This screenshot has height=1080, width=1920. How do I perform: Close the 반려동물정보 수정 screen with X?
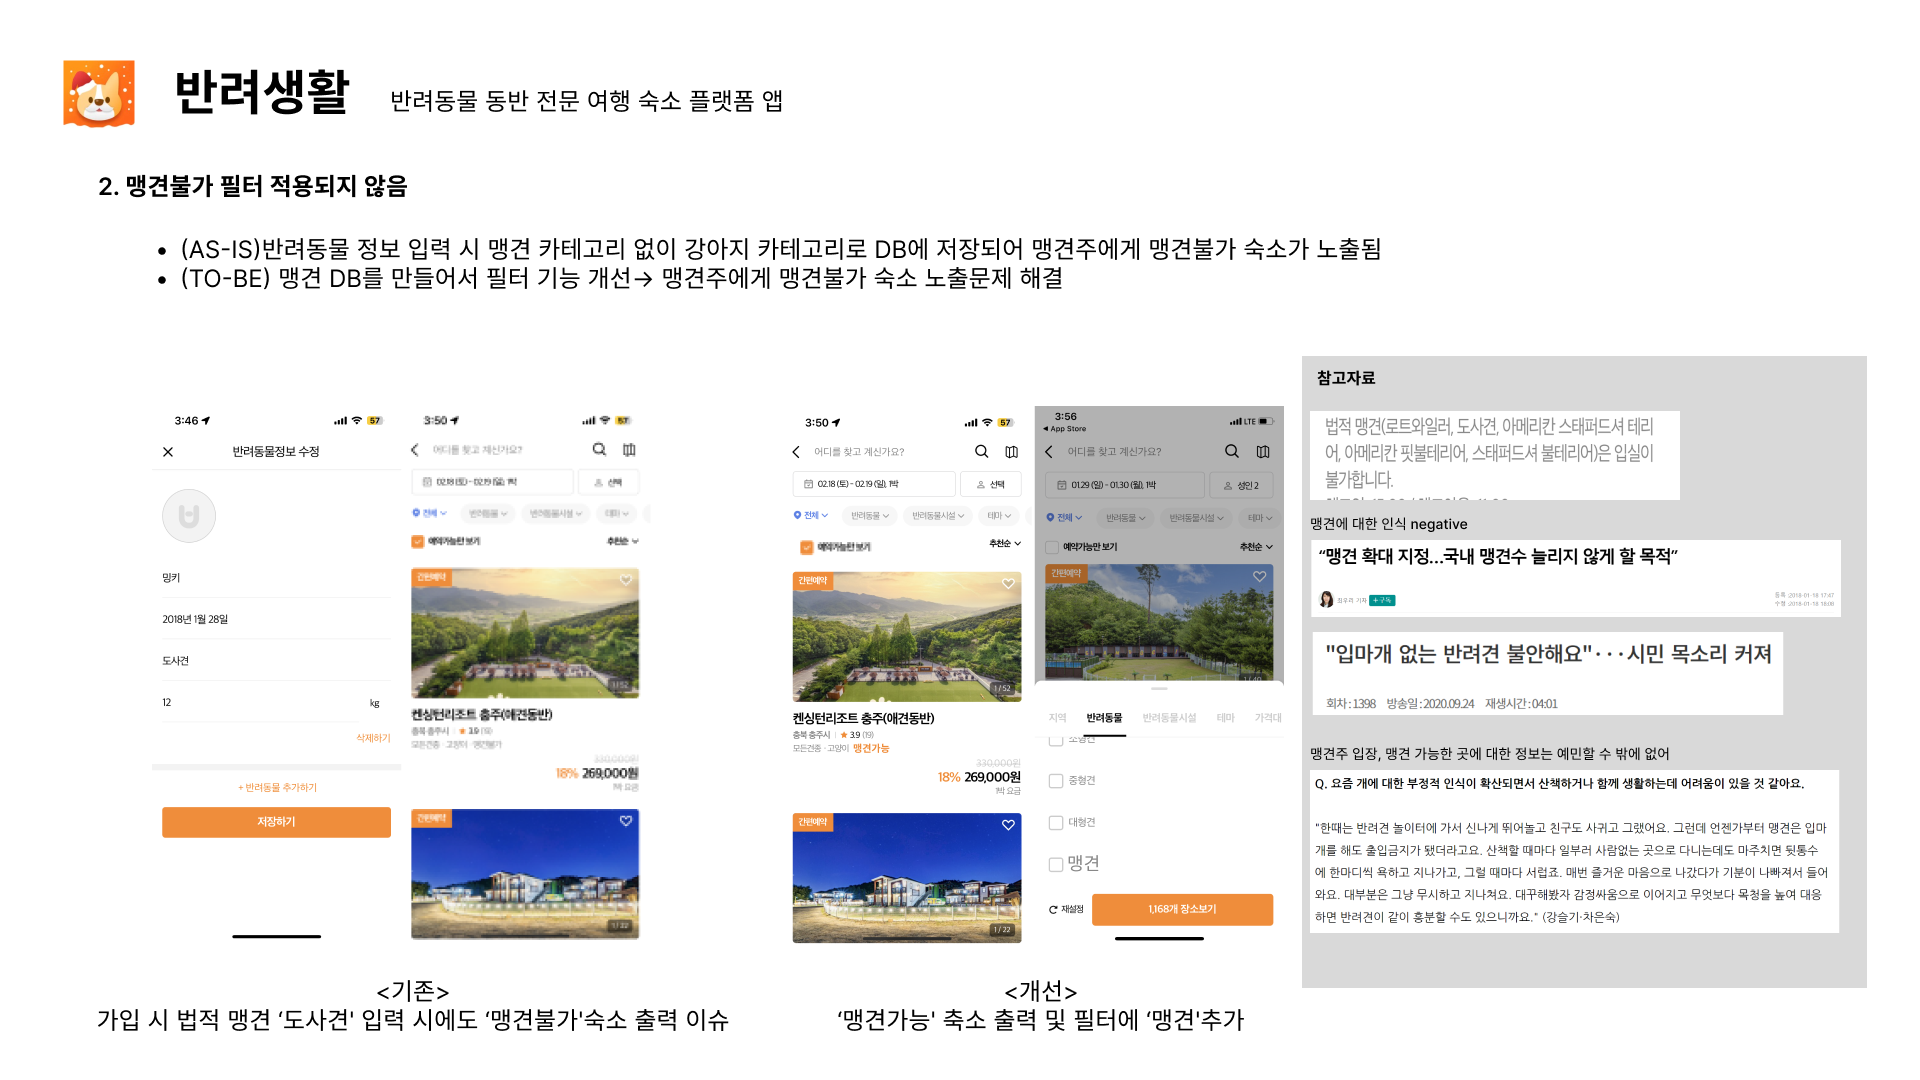pyautogui.click(x=168, y=452)
